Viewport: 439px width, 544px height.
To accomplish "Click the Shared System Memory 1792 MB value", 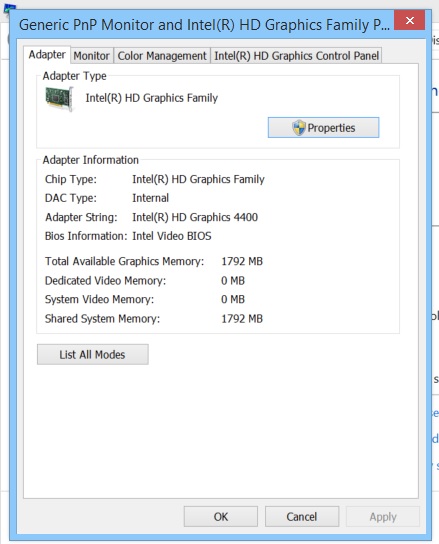I will (242, 318).
